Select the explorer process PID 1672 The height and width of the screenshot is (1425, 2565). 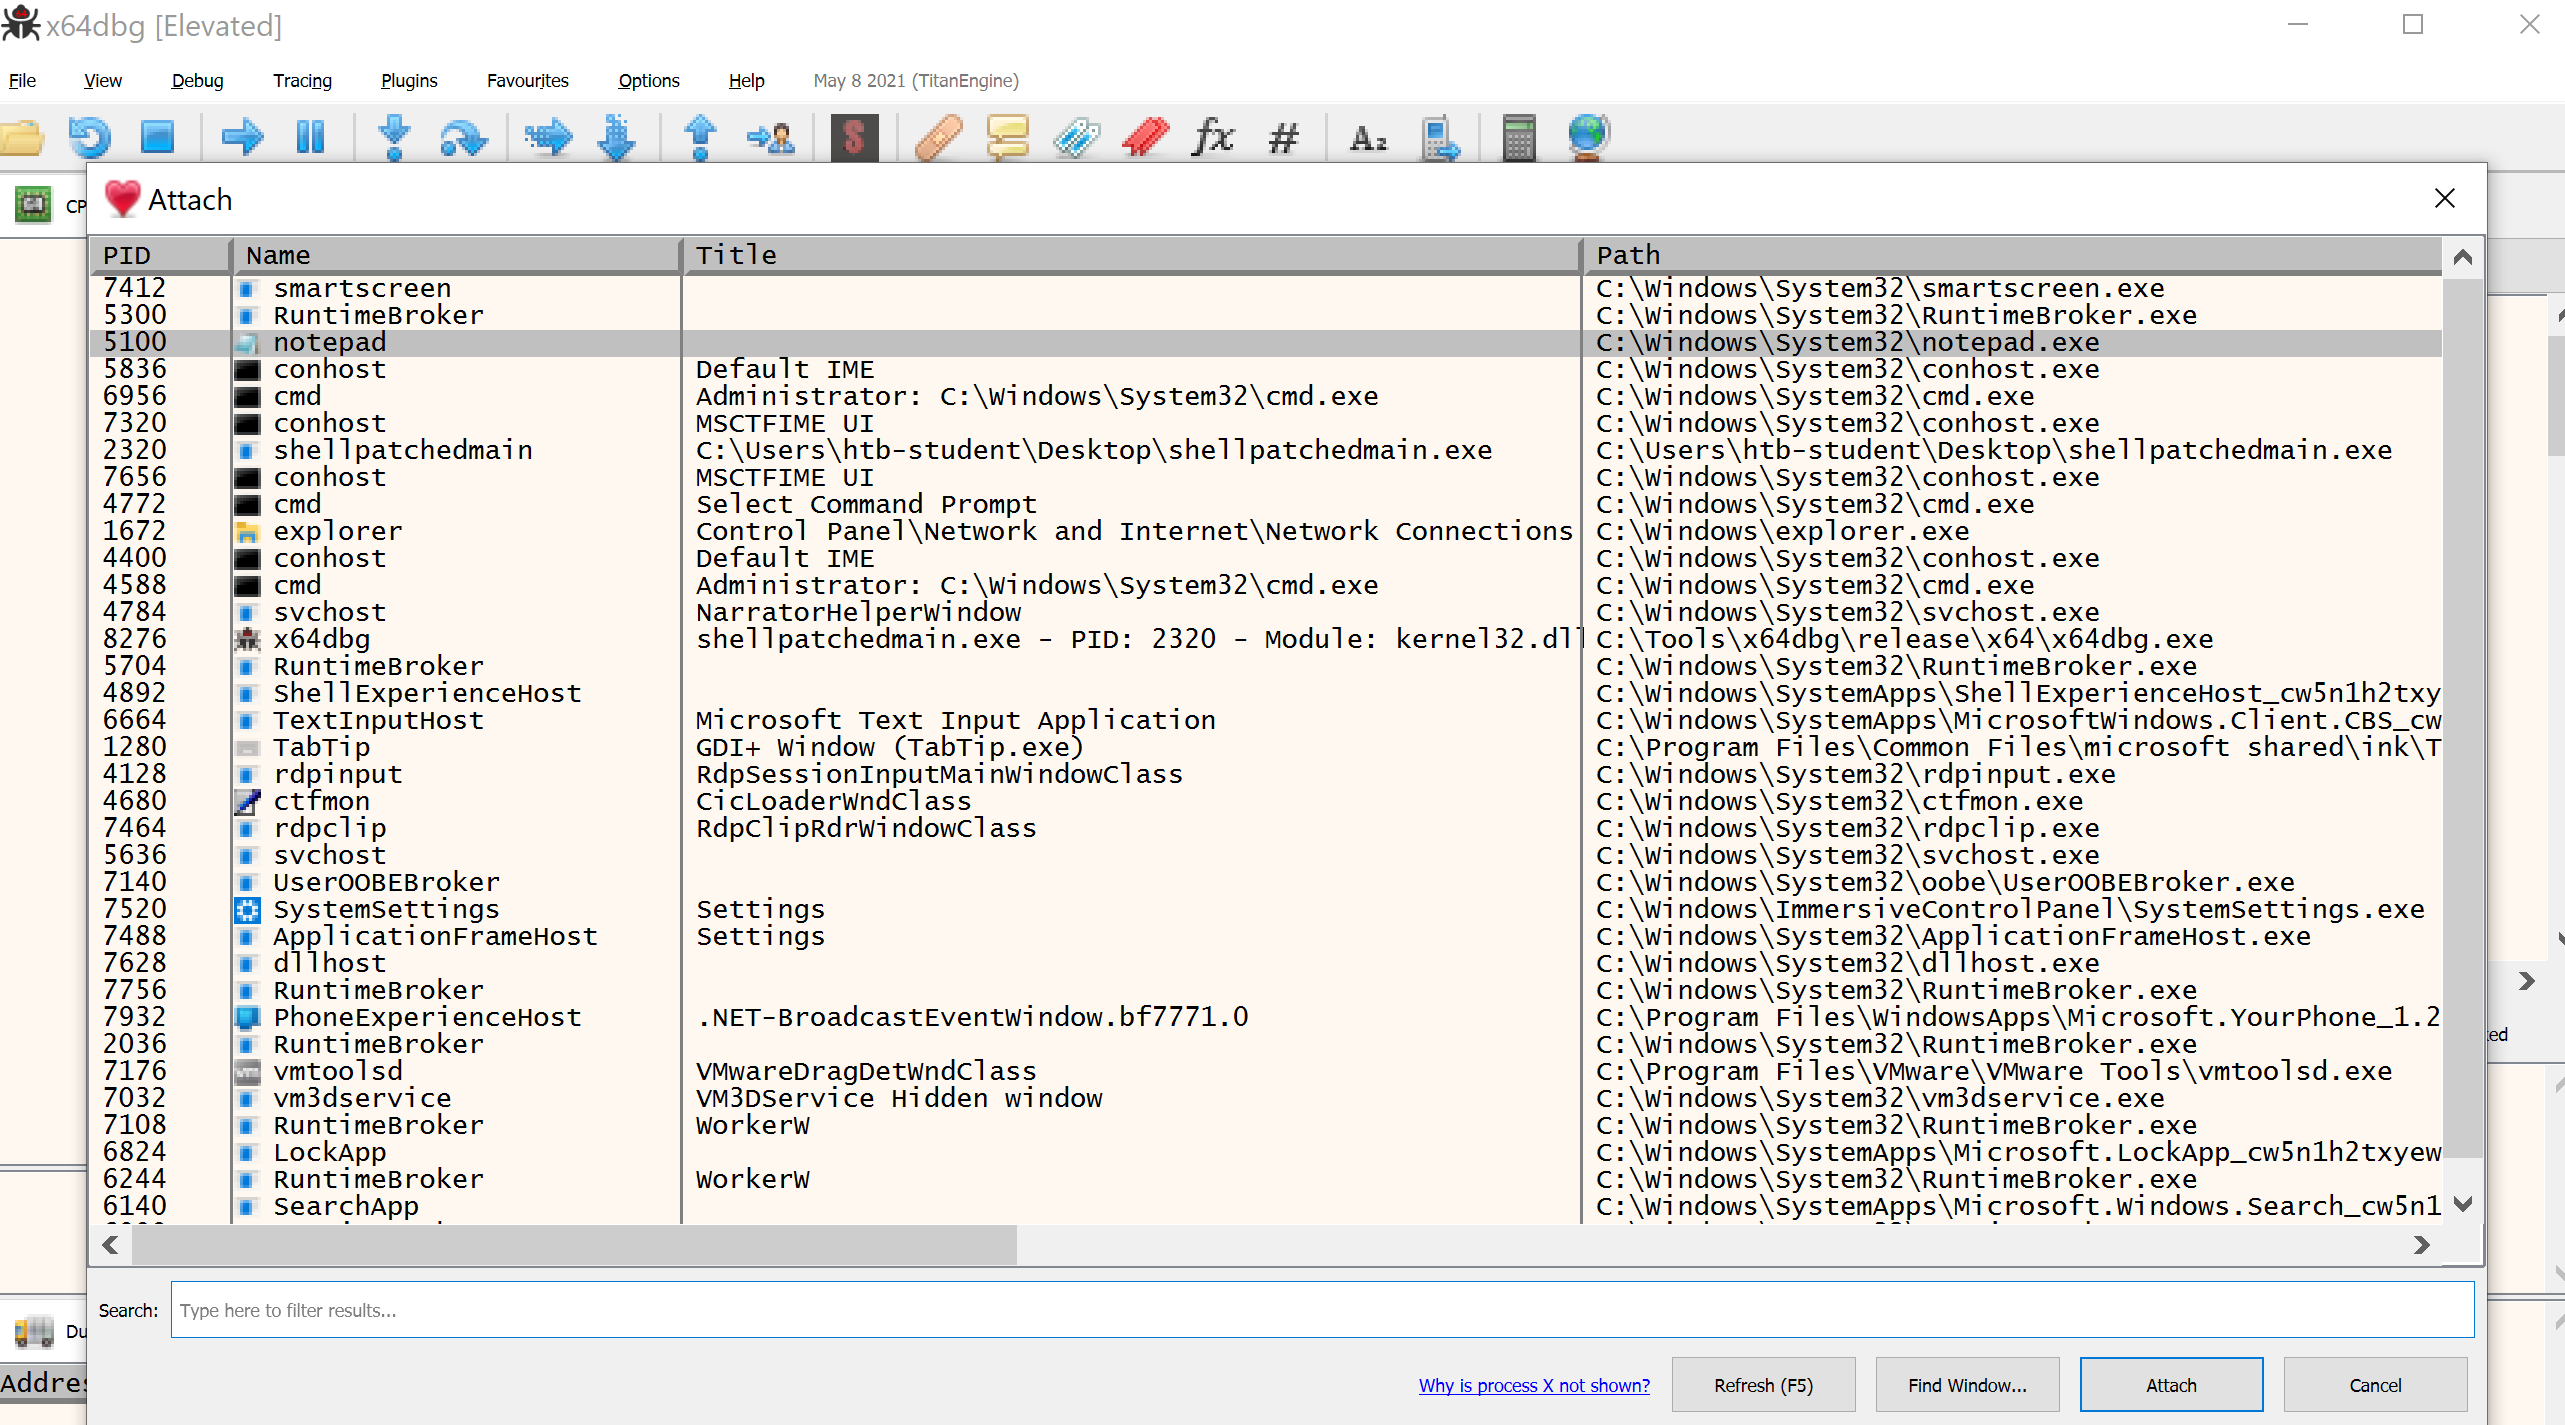click(x=1266, y=531)
